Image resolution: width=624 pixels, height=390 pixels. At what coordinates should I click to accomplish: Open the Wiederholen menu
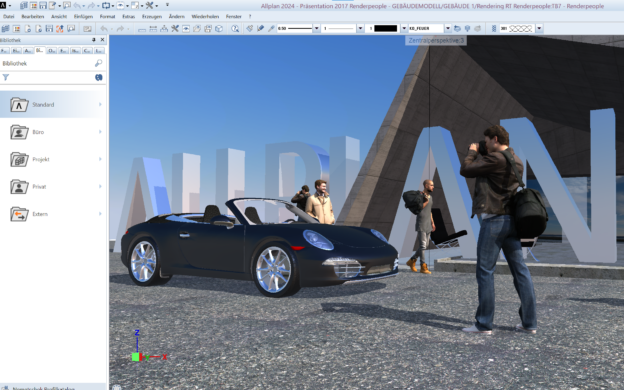[x=205, y=16]
